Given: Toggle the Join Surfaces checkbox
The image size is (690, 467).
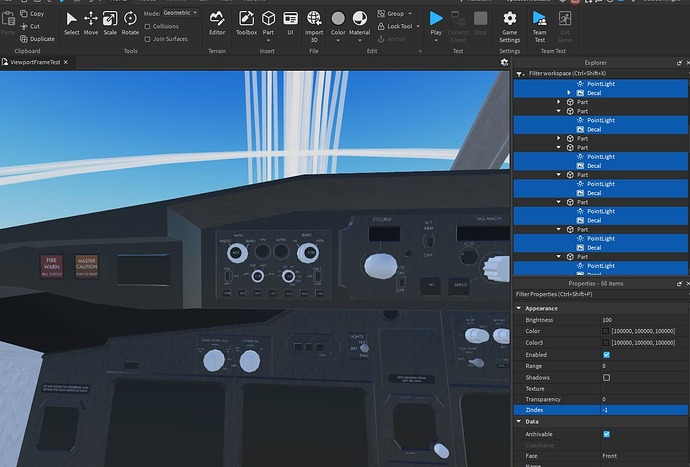Looking at the screenshot, I should (x=149, y=39).
